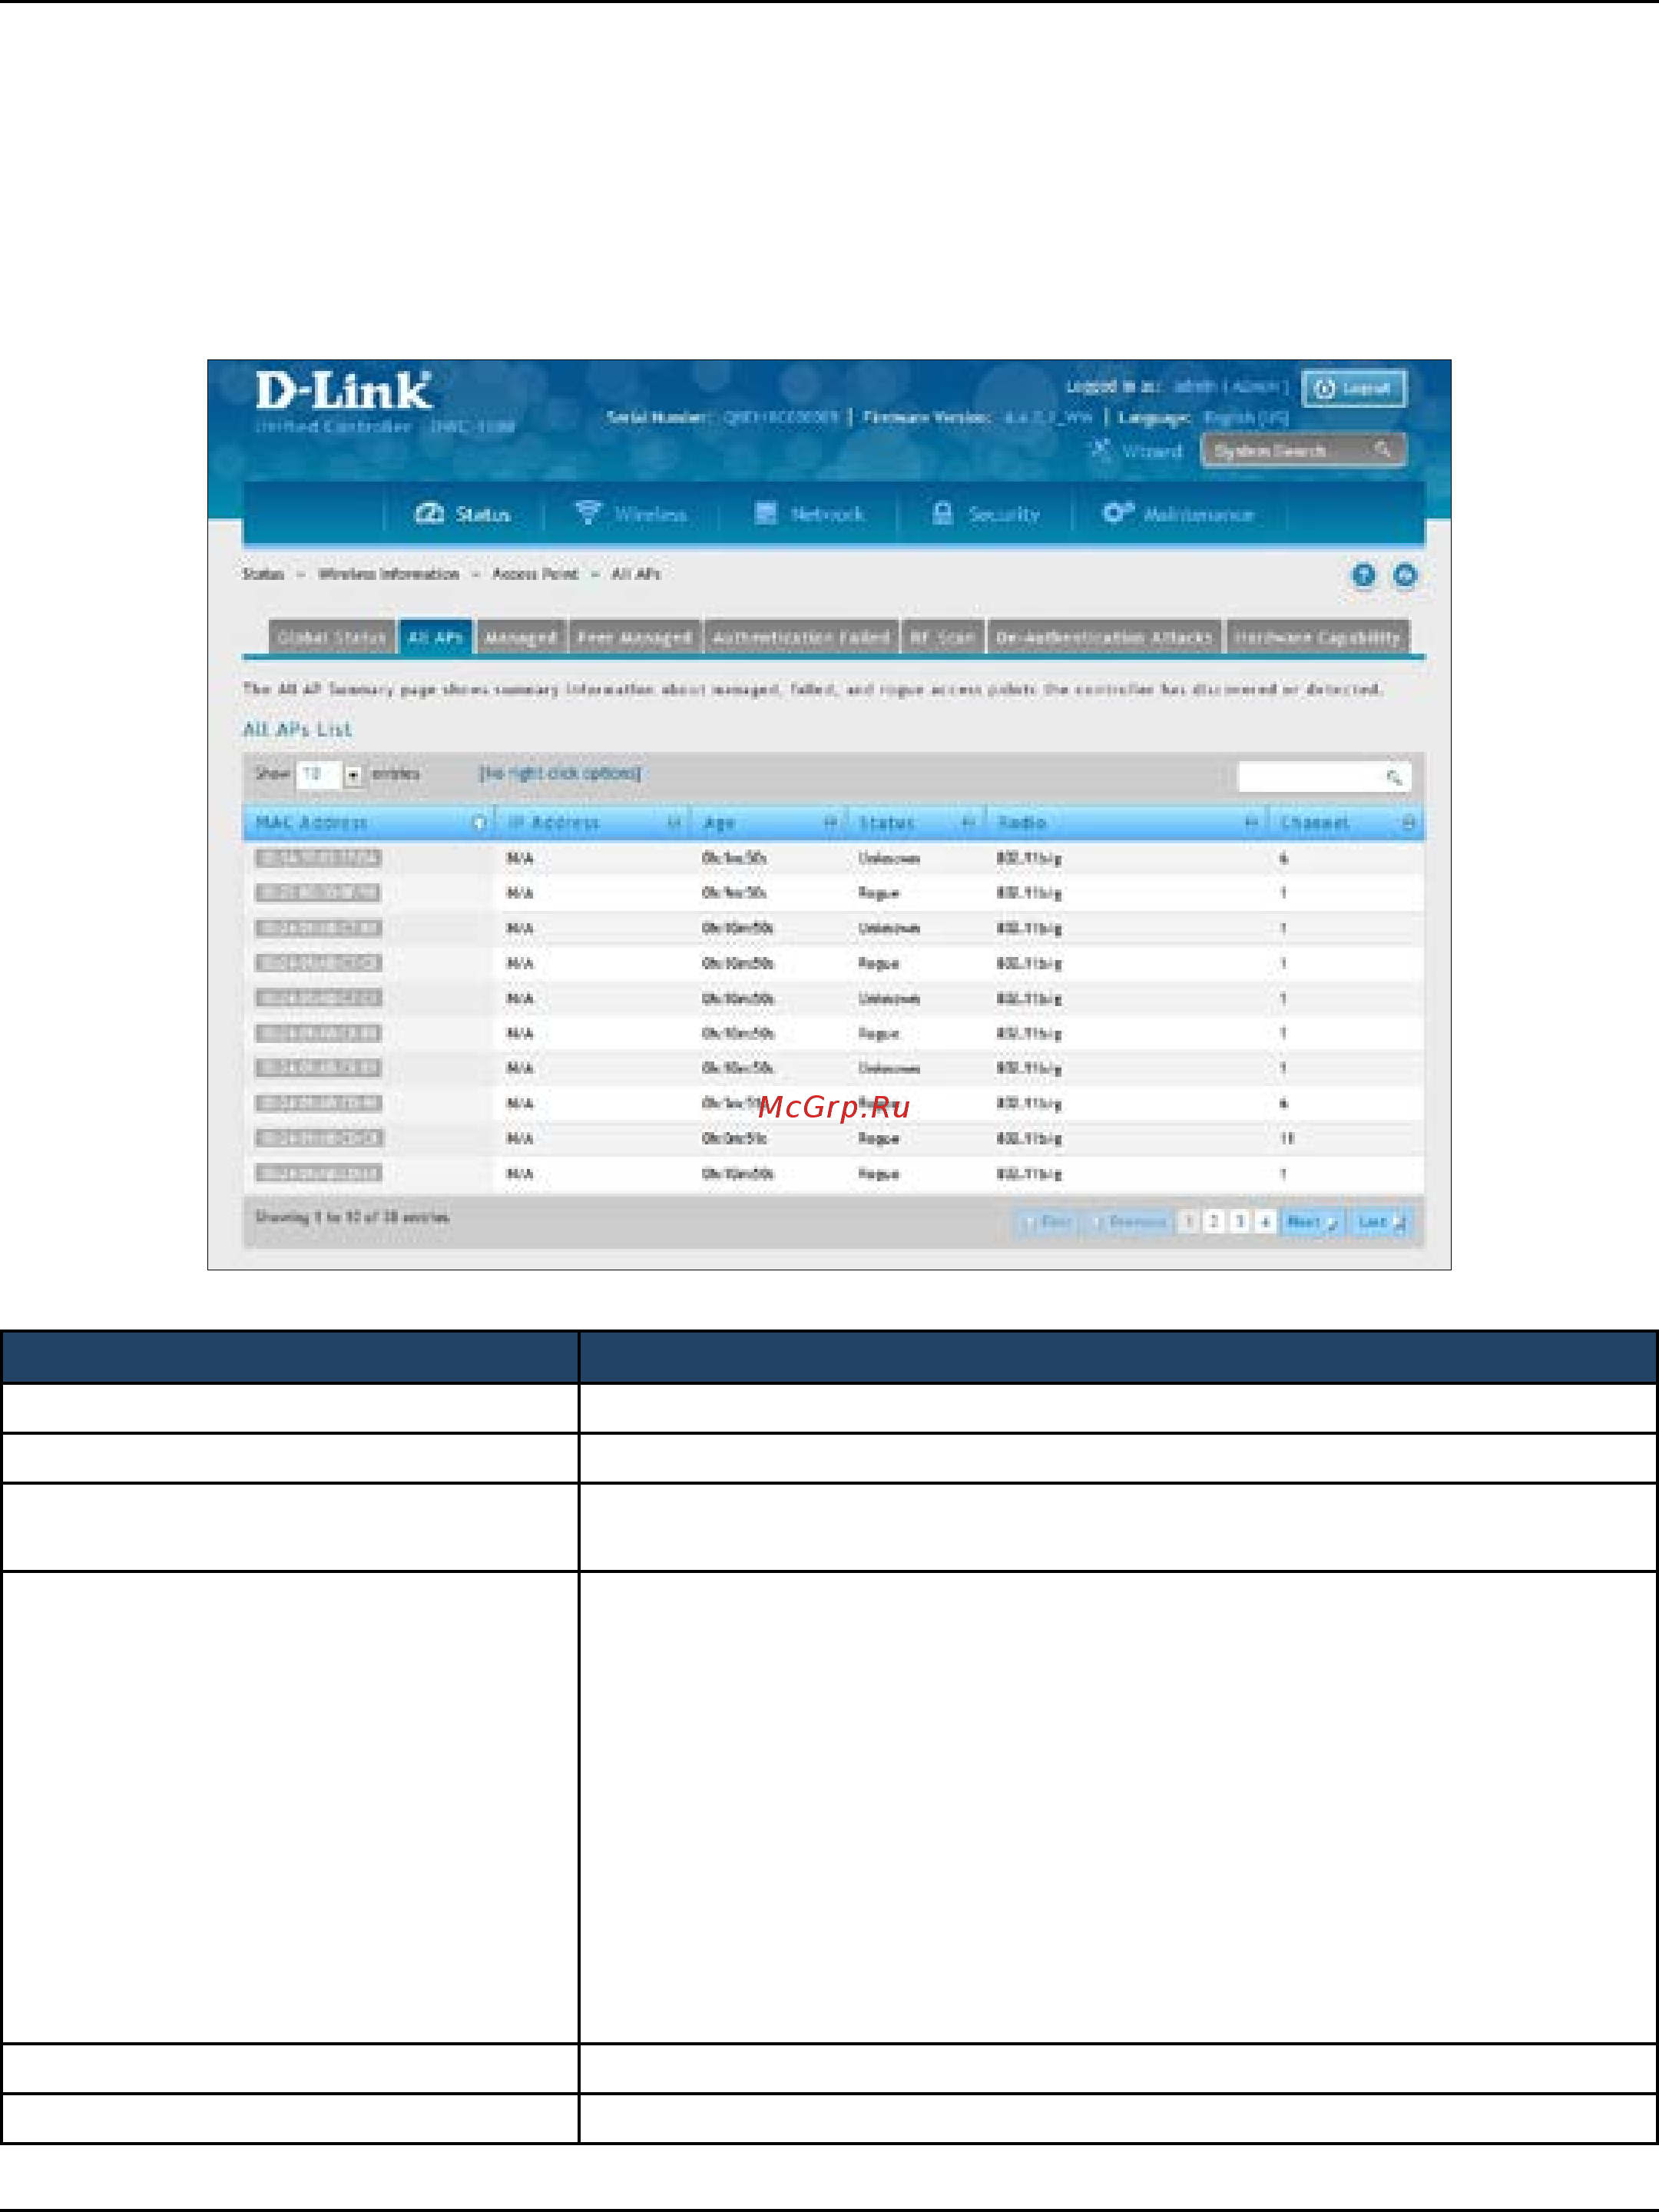
Task: Click the First page button
Action: point(1048,1222)
